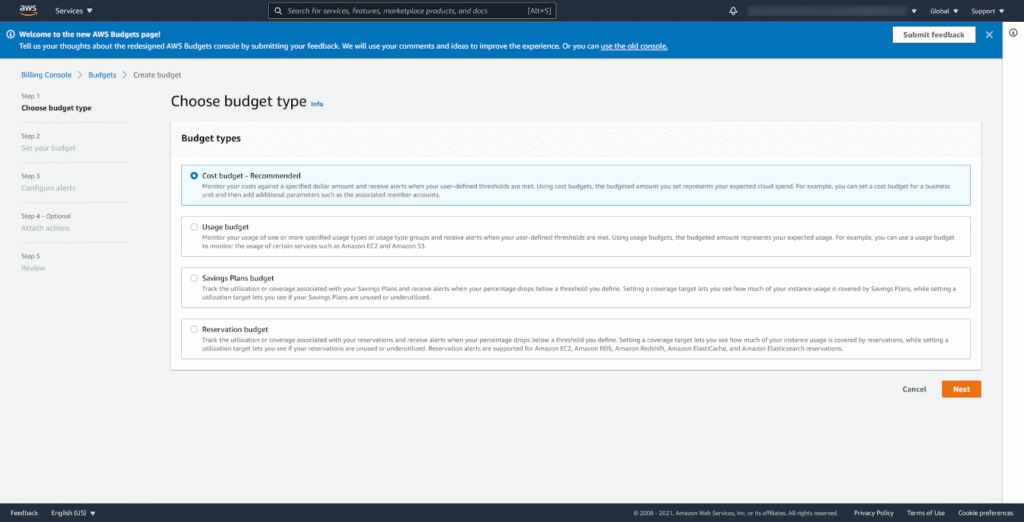Expand the Services menu
Image resolution: width=1024 pixels, height=522 pixels.
point(74,11)
